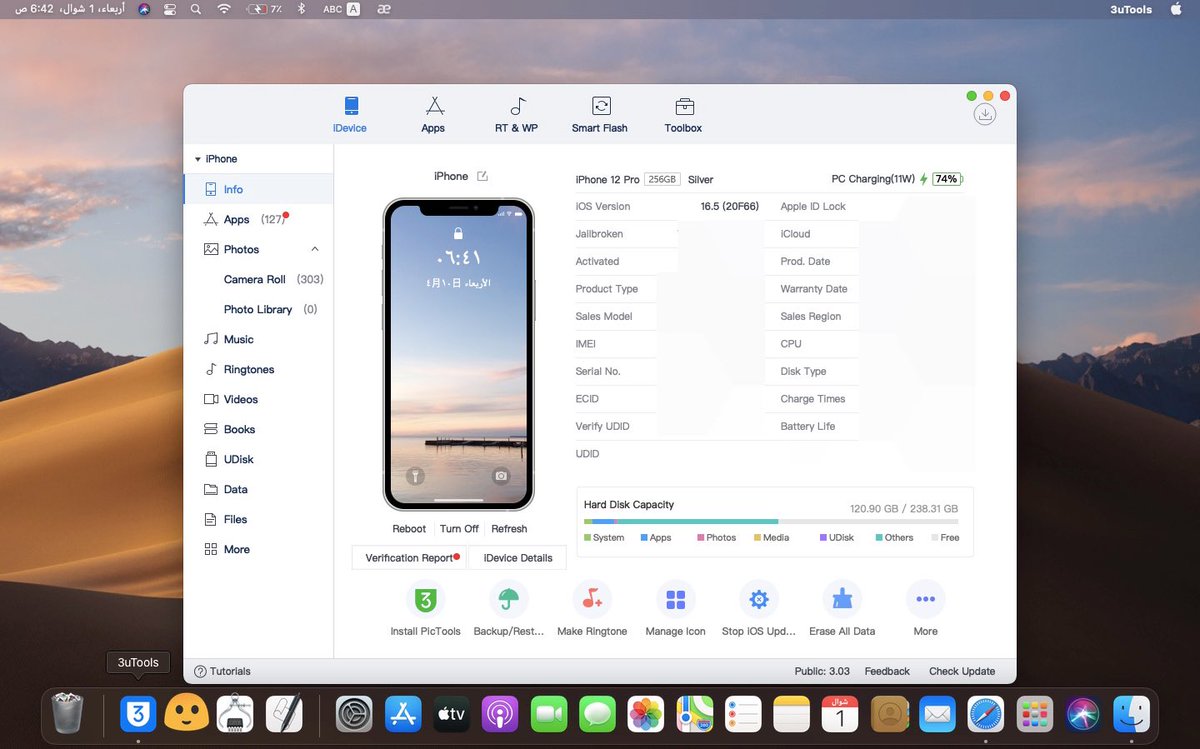Open the Stop iOS Update tool
1200x749 pixels.
(x=759, y=600)
